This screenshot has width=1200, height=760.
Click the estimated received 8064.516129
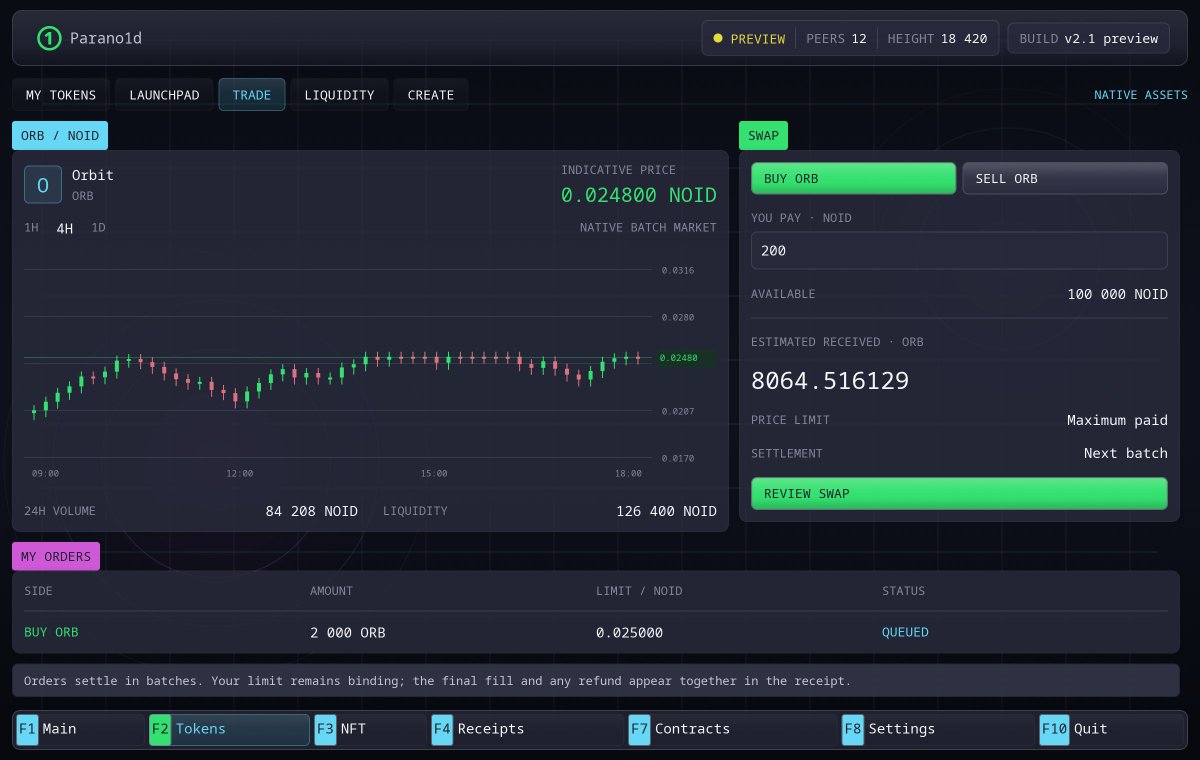830,381
